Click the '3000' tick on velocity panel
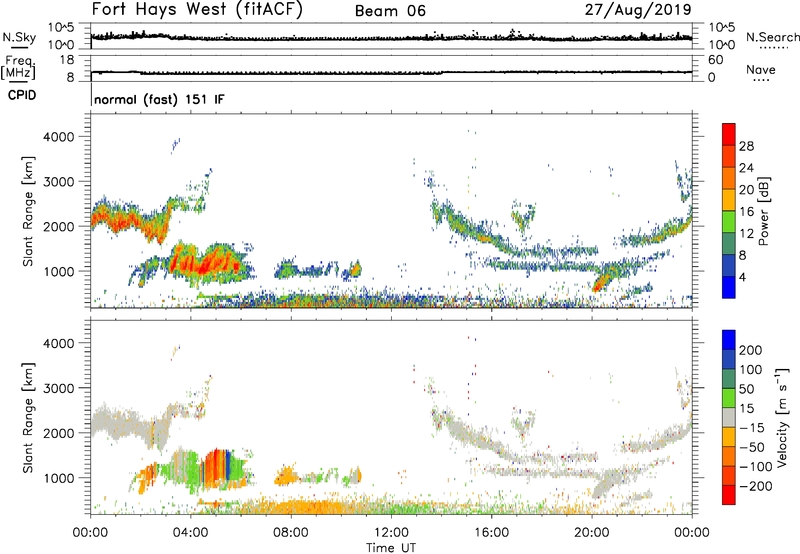The height and width of the screenshot is (554, 800). [59, 388]
